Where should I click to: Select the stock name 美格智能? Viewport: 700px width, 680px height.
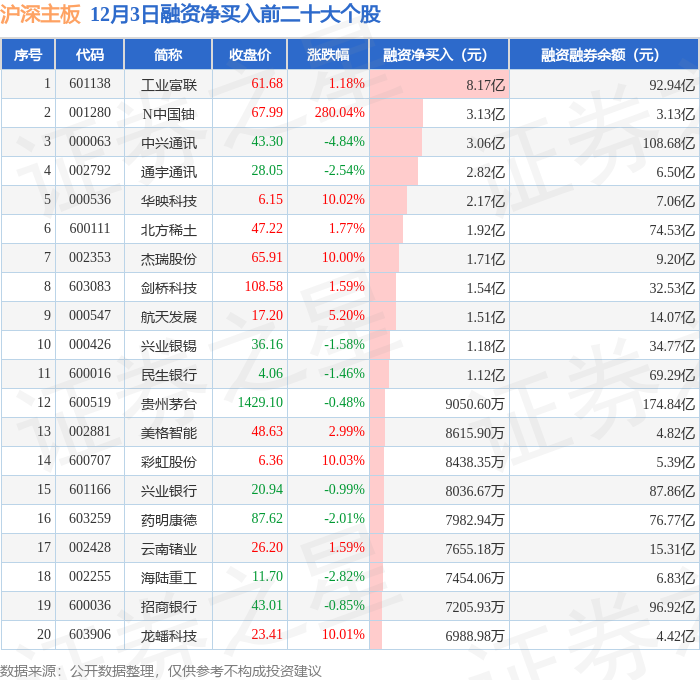point(169,433)
